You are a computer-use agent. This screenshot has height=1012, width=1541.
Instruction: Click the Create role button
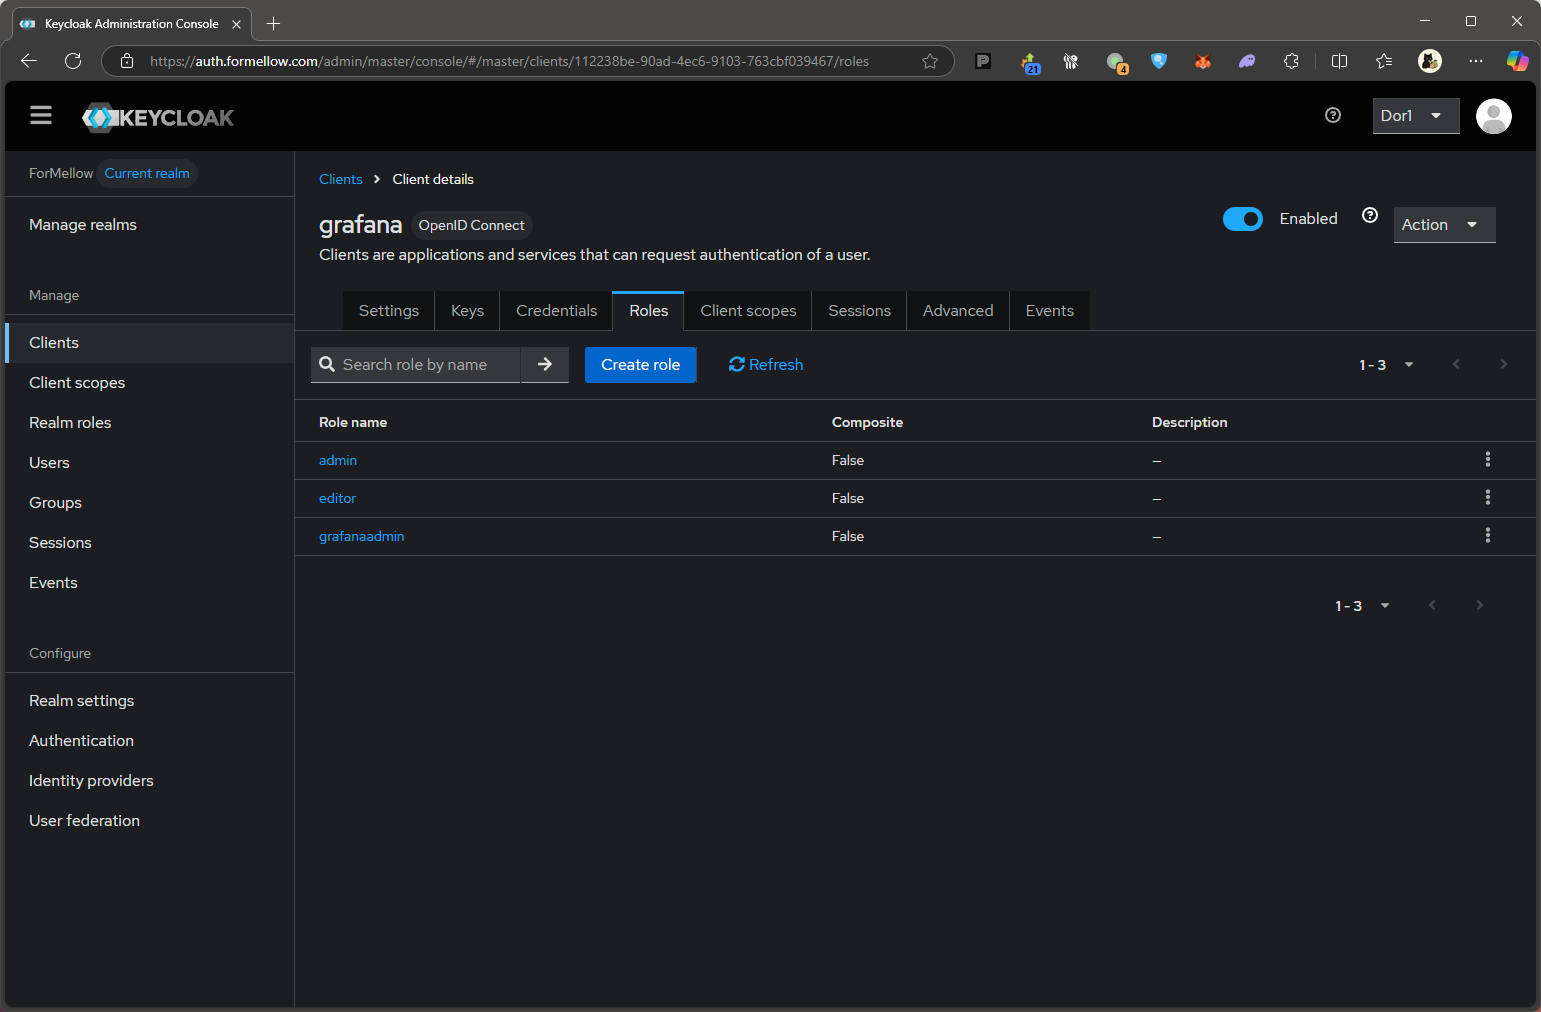pyautogui.click(x=640, y=365)
